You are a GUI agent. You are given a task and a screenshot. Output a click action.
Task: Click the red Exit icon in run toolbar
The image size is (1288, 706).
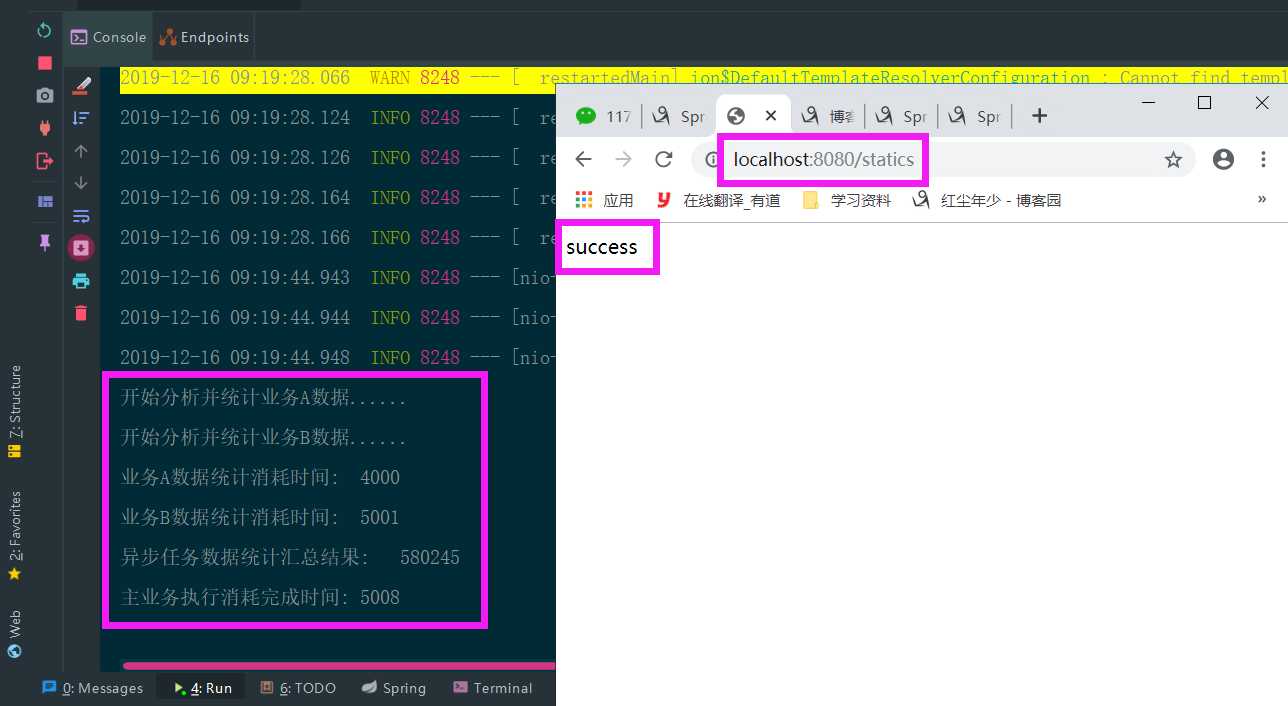pos(44,160)
